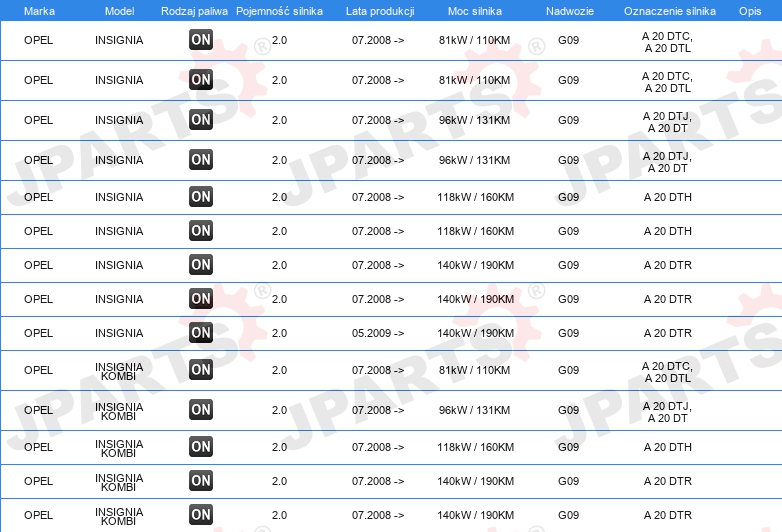Click 'INSIGNIA' model cell in the 05.2009 row

pos(119,333)
